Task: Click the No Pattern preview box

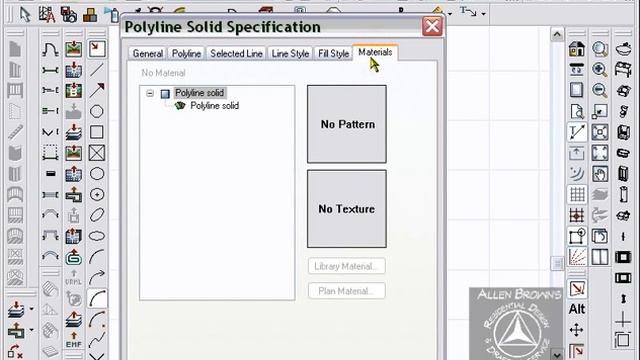Action: click(347, 124)
